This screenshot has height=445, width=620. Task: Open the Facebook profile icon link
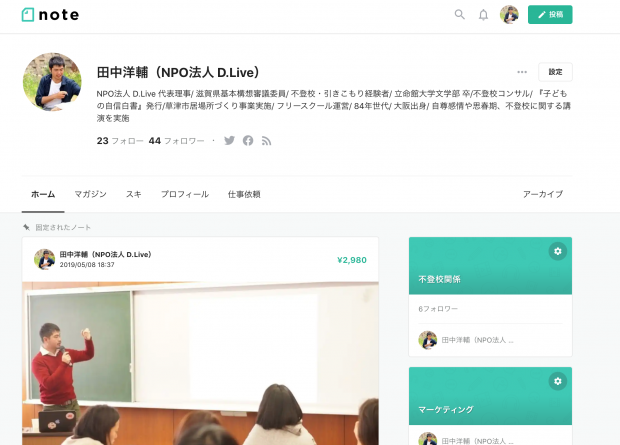(248, 140)
